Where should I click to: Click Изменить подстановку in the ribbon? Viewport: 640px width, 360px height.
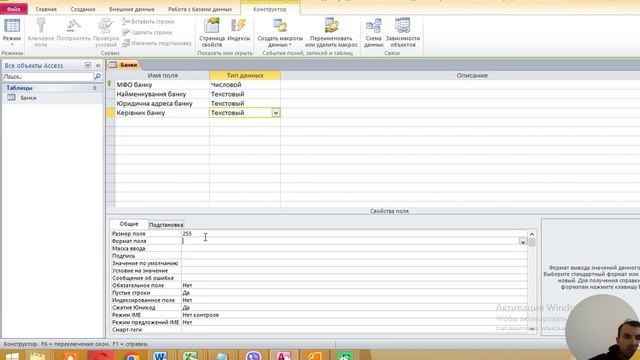tap(157, 43)
